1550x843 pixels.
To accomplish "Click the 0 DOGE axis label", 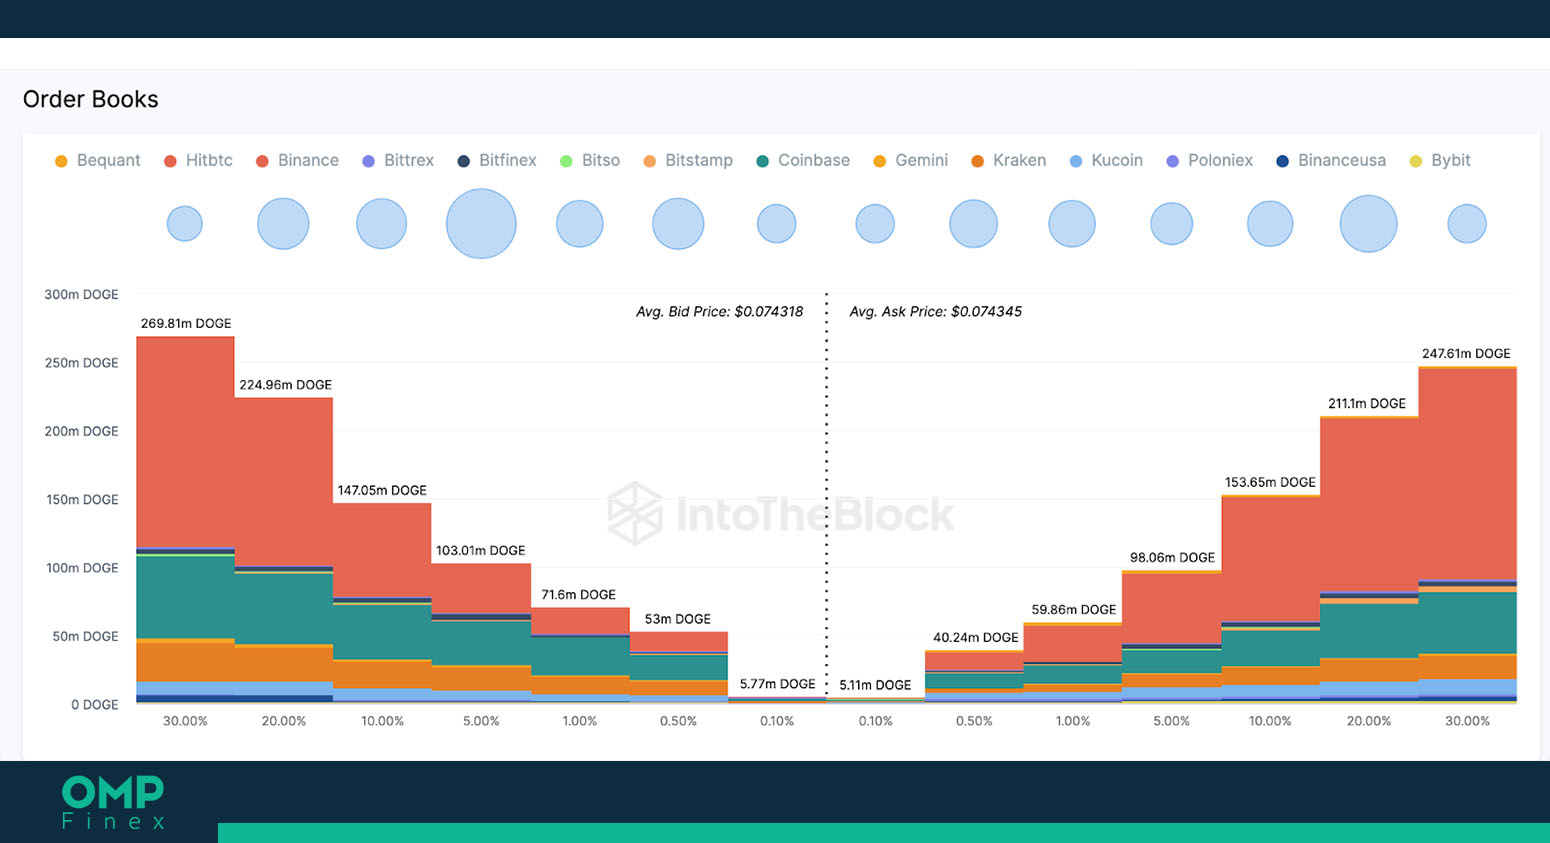I will (x=94, y=704).
